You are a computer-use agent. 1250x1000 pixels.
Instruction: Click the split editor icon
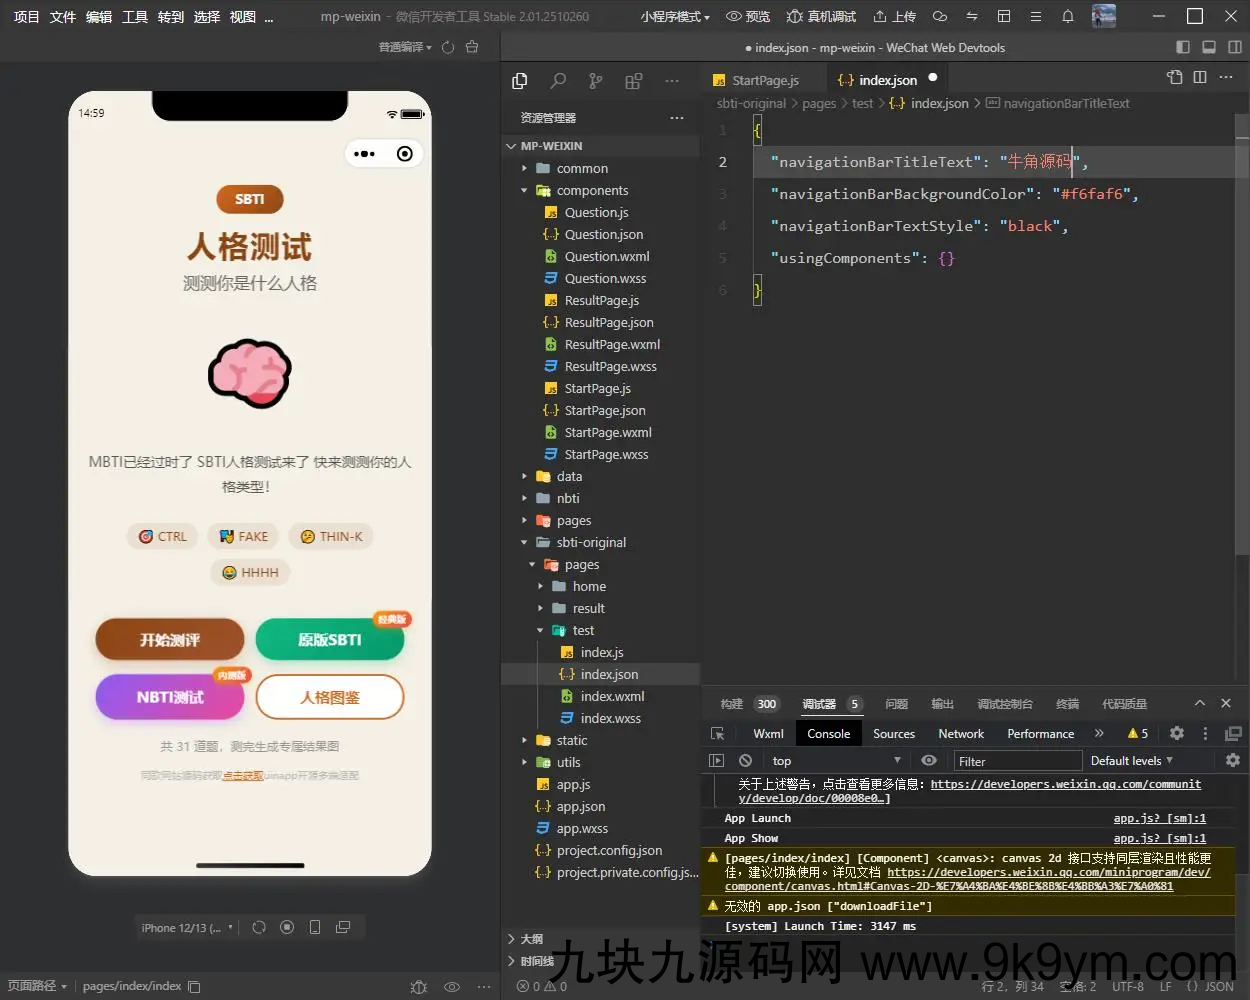(1200, 77)
